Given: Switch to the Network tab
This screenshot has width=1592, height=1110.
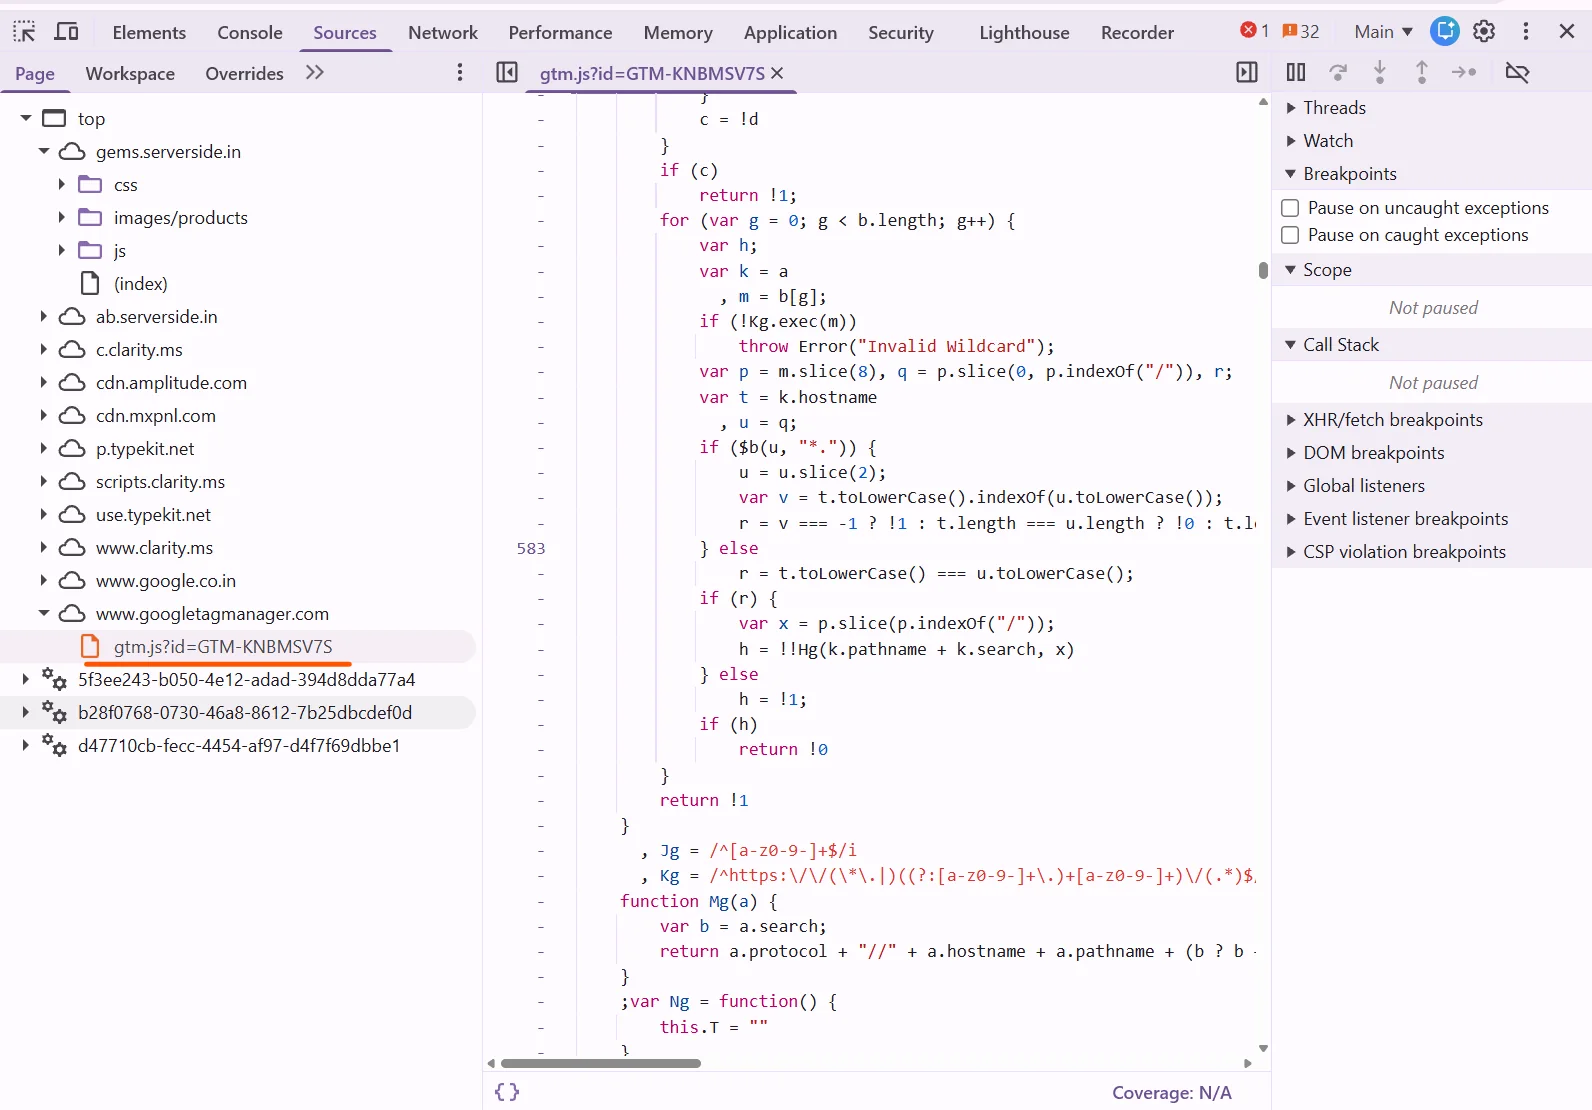Looking at the screenshot, I should 443,33.
